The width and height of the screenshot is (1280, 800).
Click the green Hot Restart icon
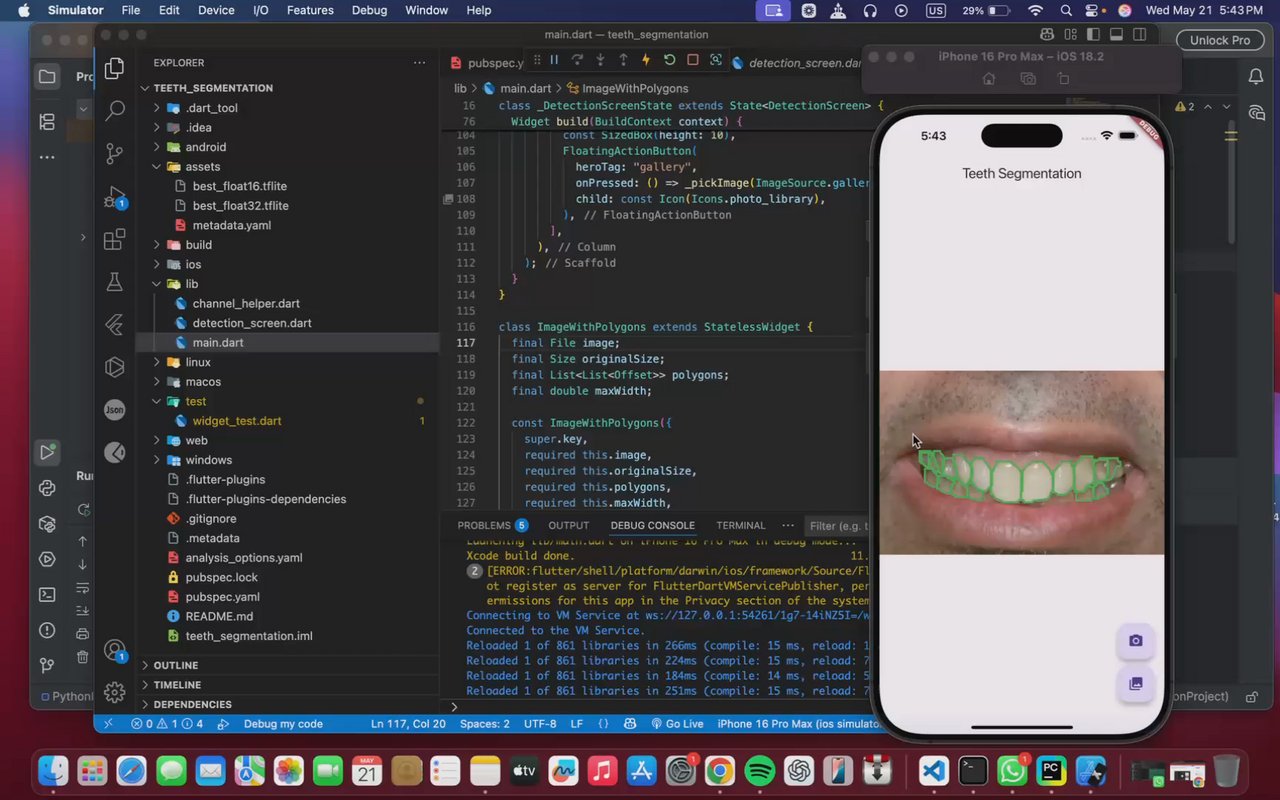pyautogui.click(x=669, y=60)
